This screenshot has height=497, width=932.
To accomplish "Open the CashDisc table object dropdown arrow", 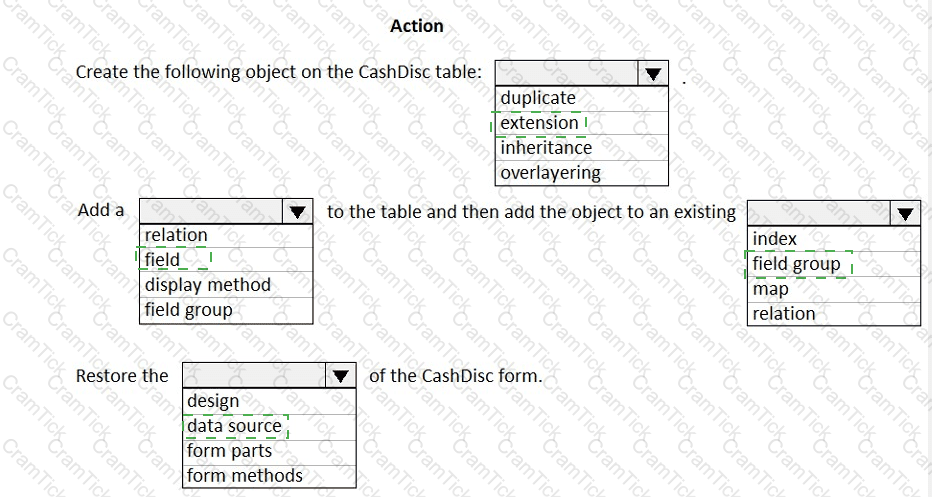I will pyautogui.click(x=653, y=74).
